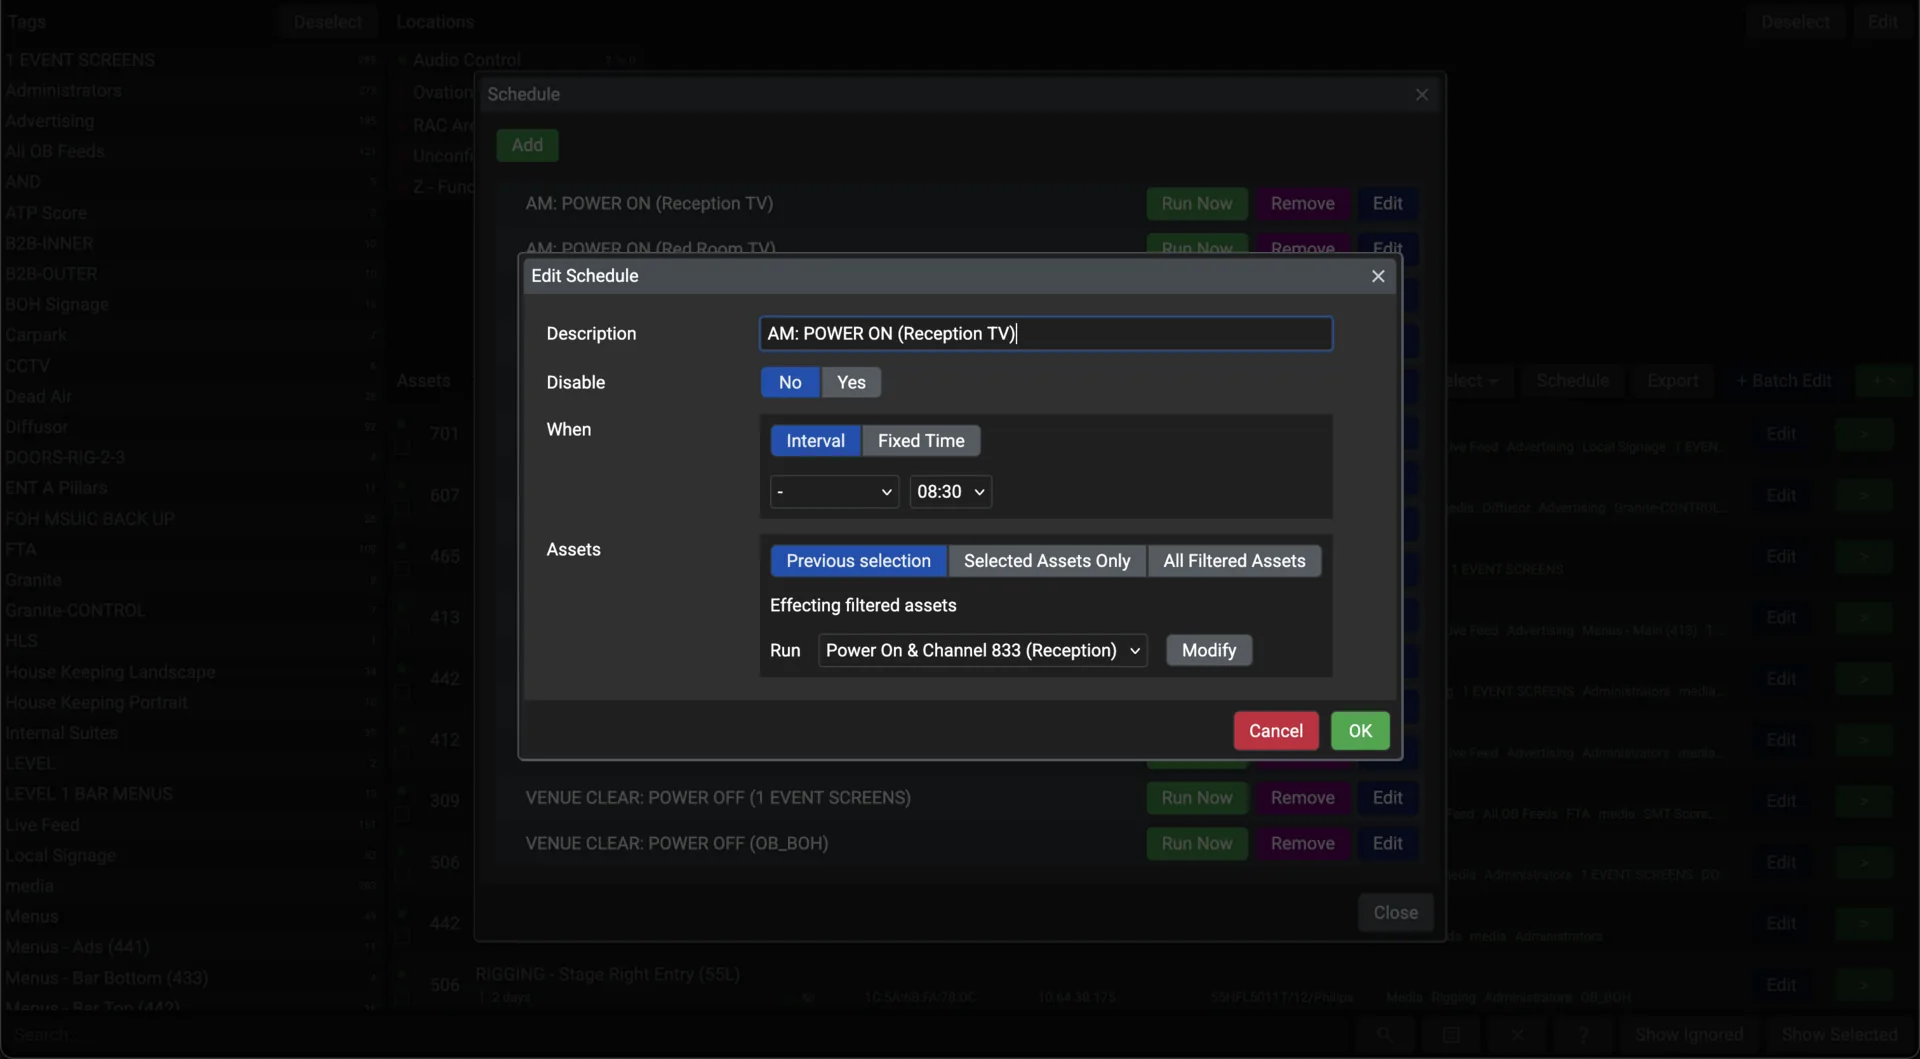1920x1059 pixels.
Task: Run Now the OB_BOH power off schedule
Action: tap(1197, 844)
